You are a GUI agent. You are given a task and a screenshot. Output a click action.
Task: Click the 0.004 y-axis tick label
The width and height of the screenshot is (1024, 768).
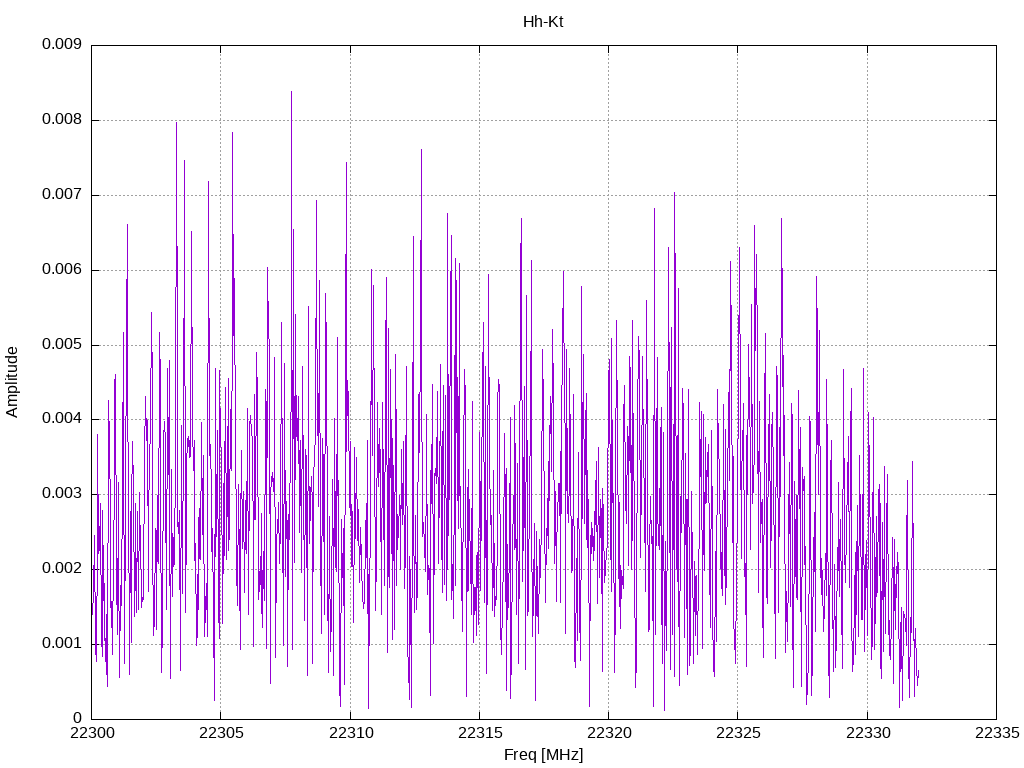point(62,419)
